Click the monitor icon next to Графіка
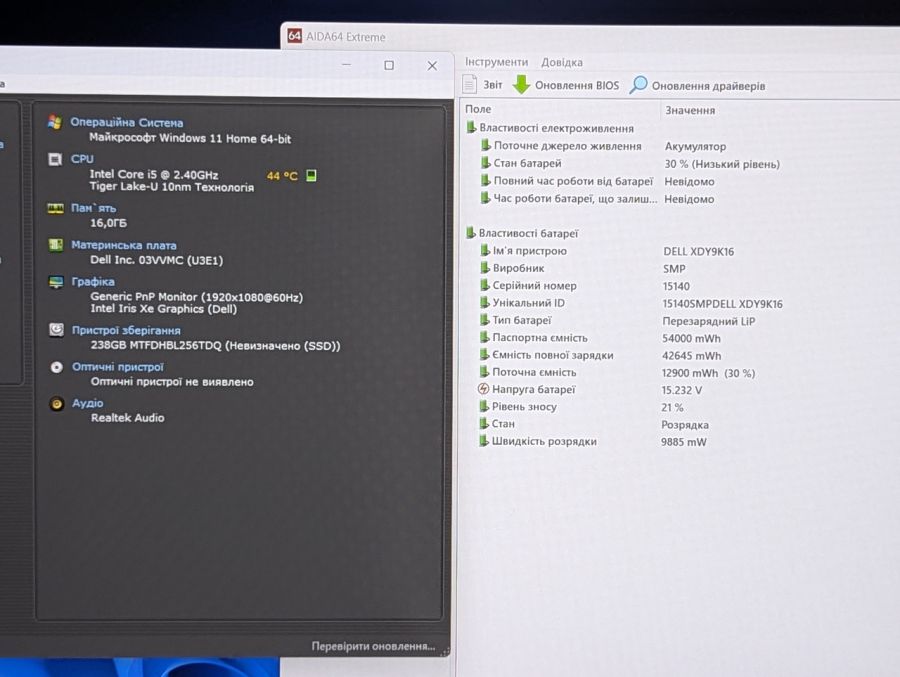The height and width of the screenshot is (677, 900). point(56,282)
